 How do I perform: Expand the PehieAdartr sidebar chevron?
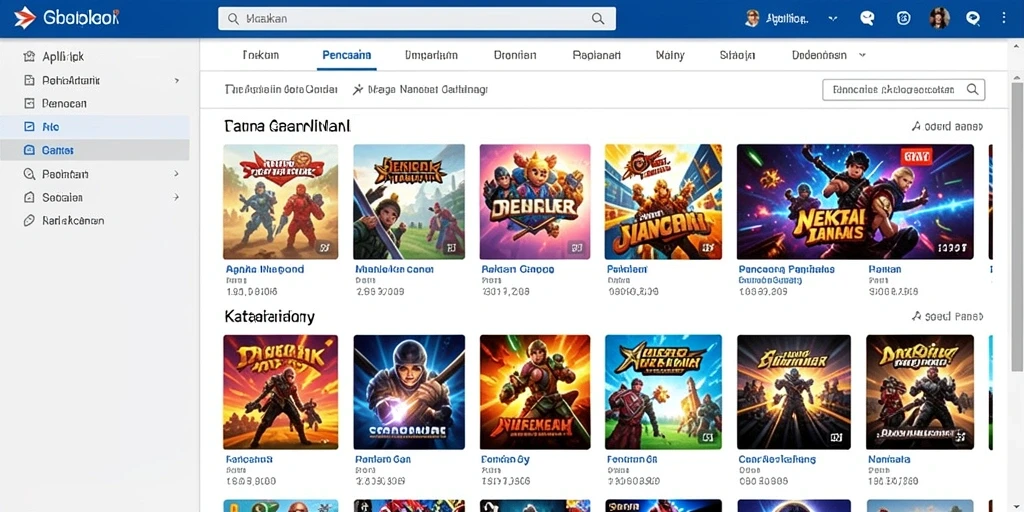point(176,80)
